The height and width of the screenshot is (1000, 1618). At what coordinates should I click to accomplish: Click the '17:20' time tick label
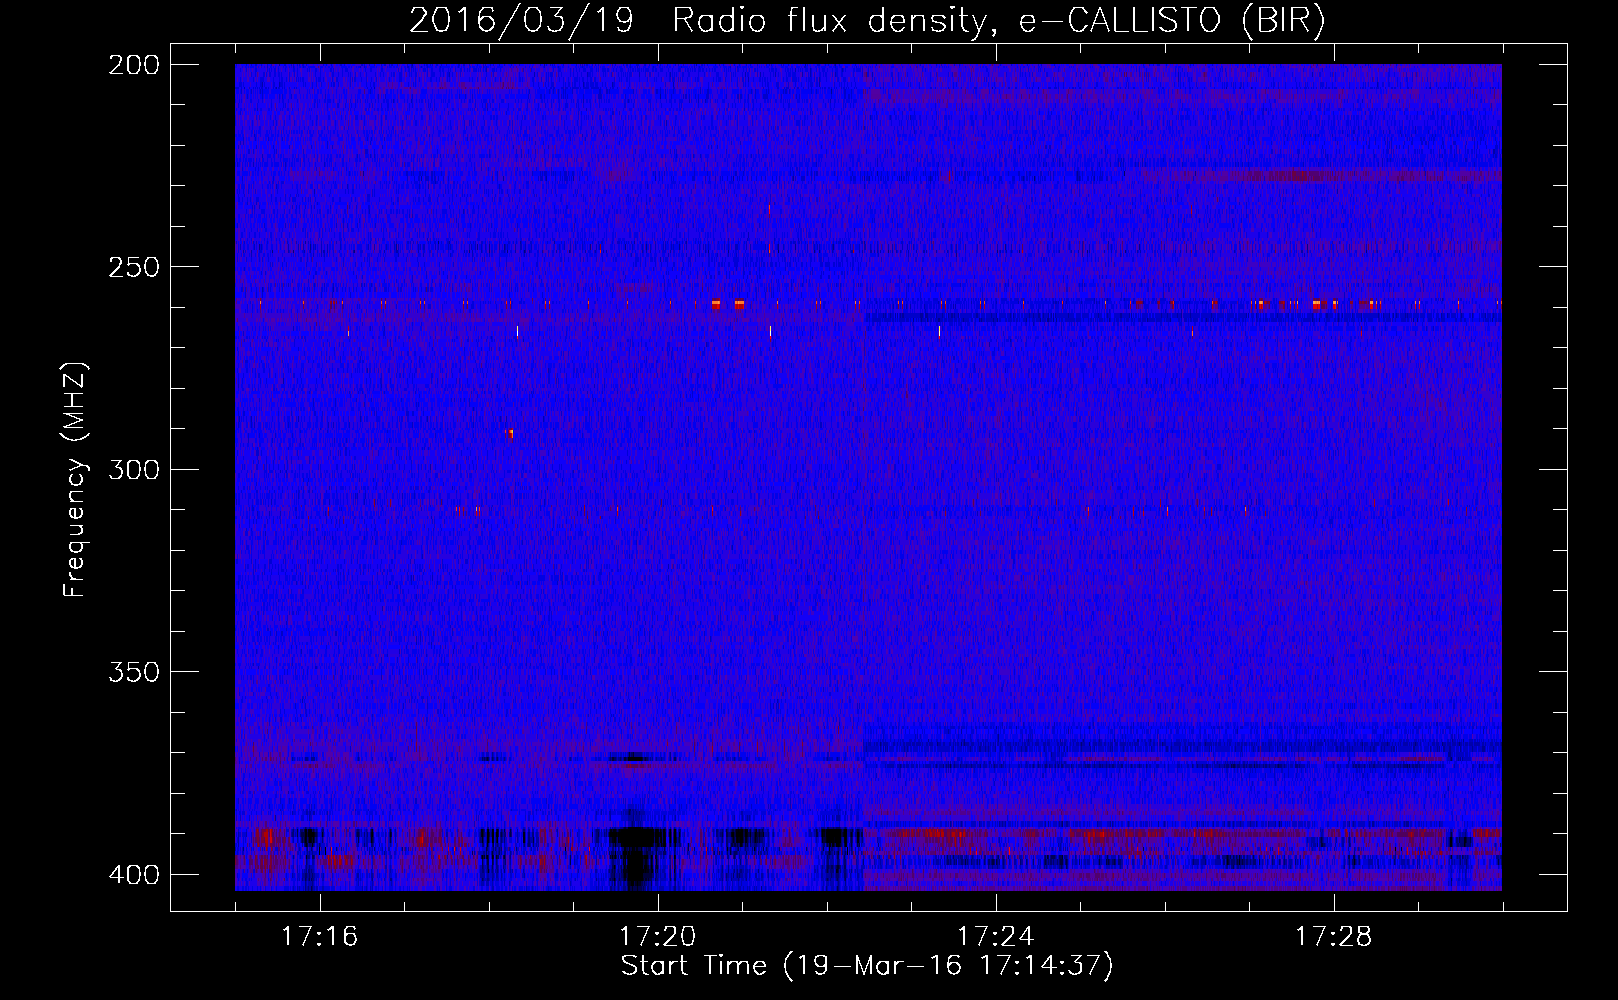pos(657,937)
